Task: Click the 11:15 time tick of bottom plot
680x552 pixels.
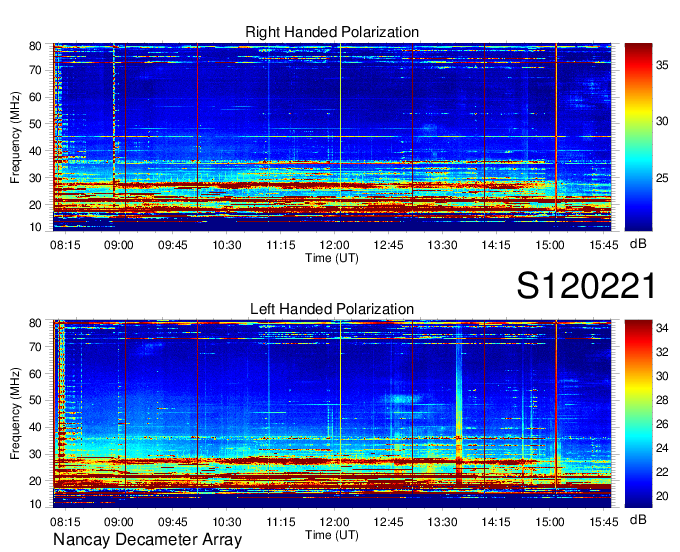Action: coord(281,522)
